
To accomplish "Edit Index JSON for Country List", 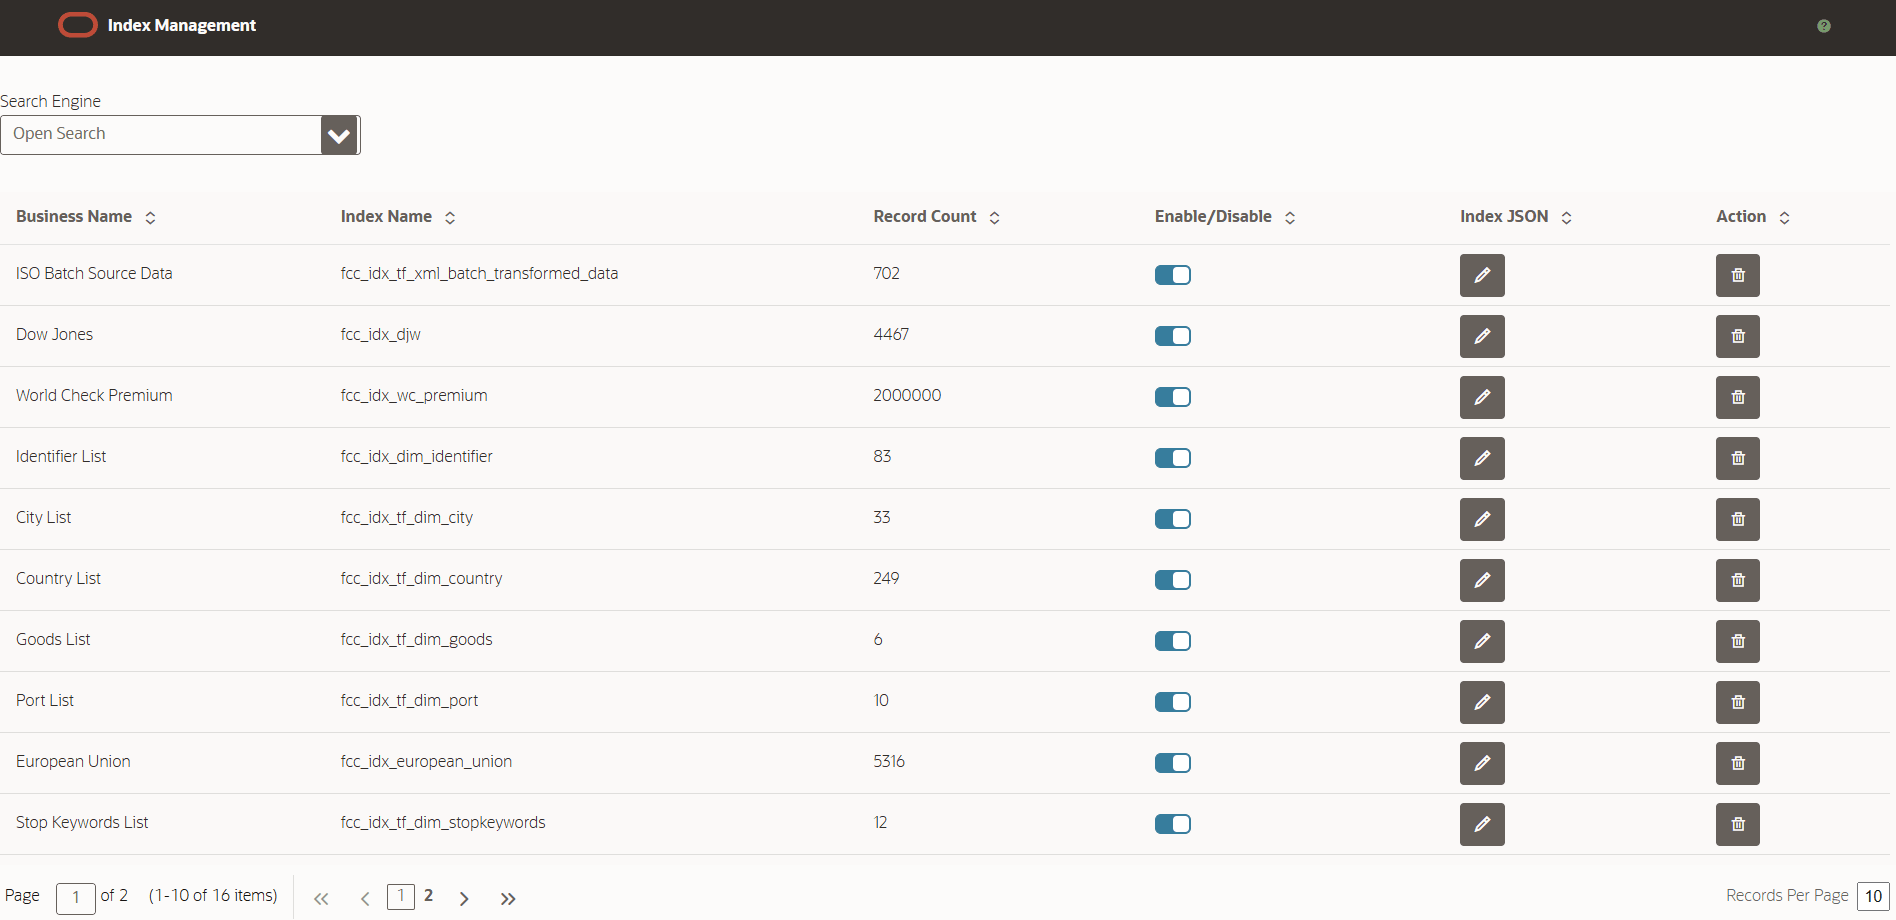I will click(1482, 580).
